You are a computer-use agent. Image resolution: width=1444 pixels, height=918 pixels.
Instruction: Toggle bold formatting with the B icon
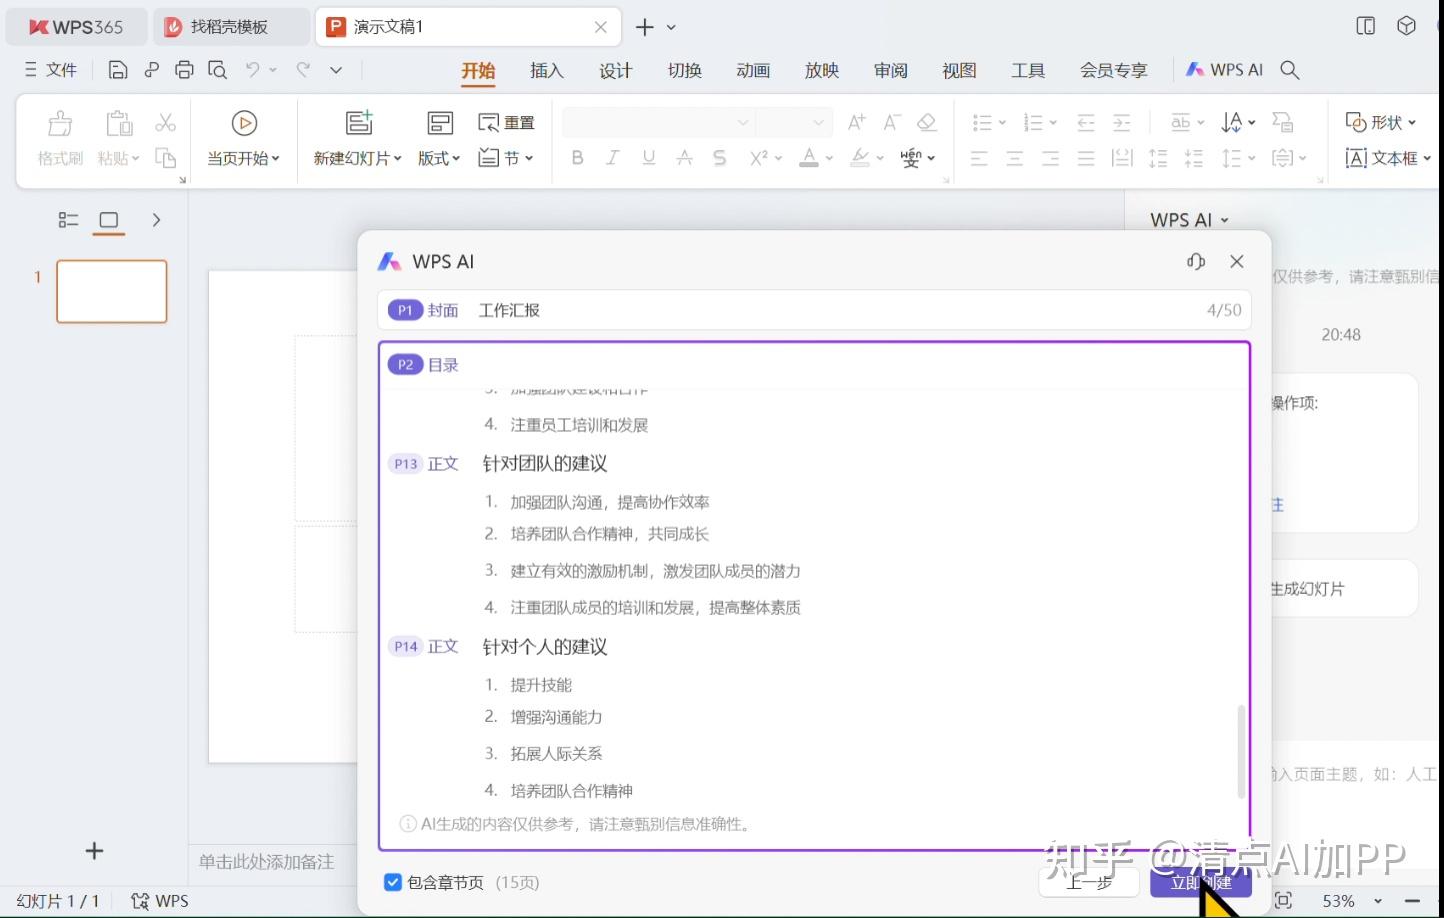click(x=576, y=157)
